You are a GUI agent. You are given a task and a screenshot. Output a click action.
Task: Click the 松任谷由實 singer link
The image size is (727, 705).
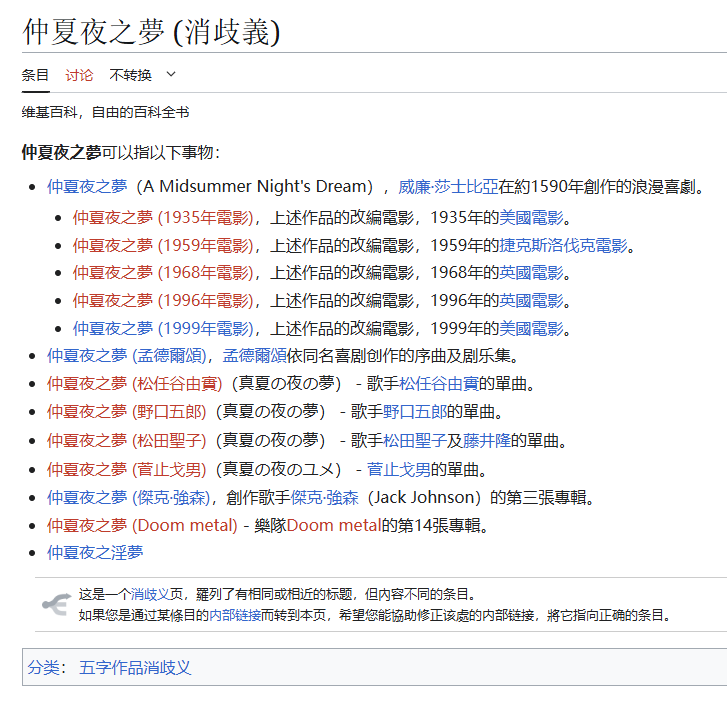439,383
